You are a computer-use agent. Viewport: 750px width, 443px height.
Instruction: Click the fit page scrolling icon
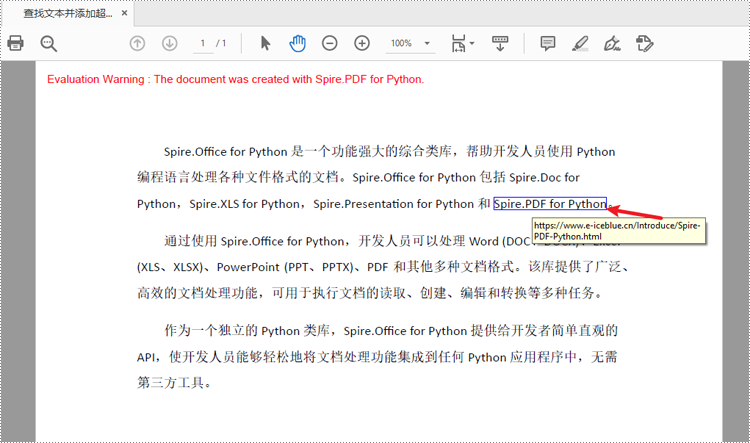(x=458, y=44)
